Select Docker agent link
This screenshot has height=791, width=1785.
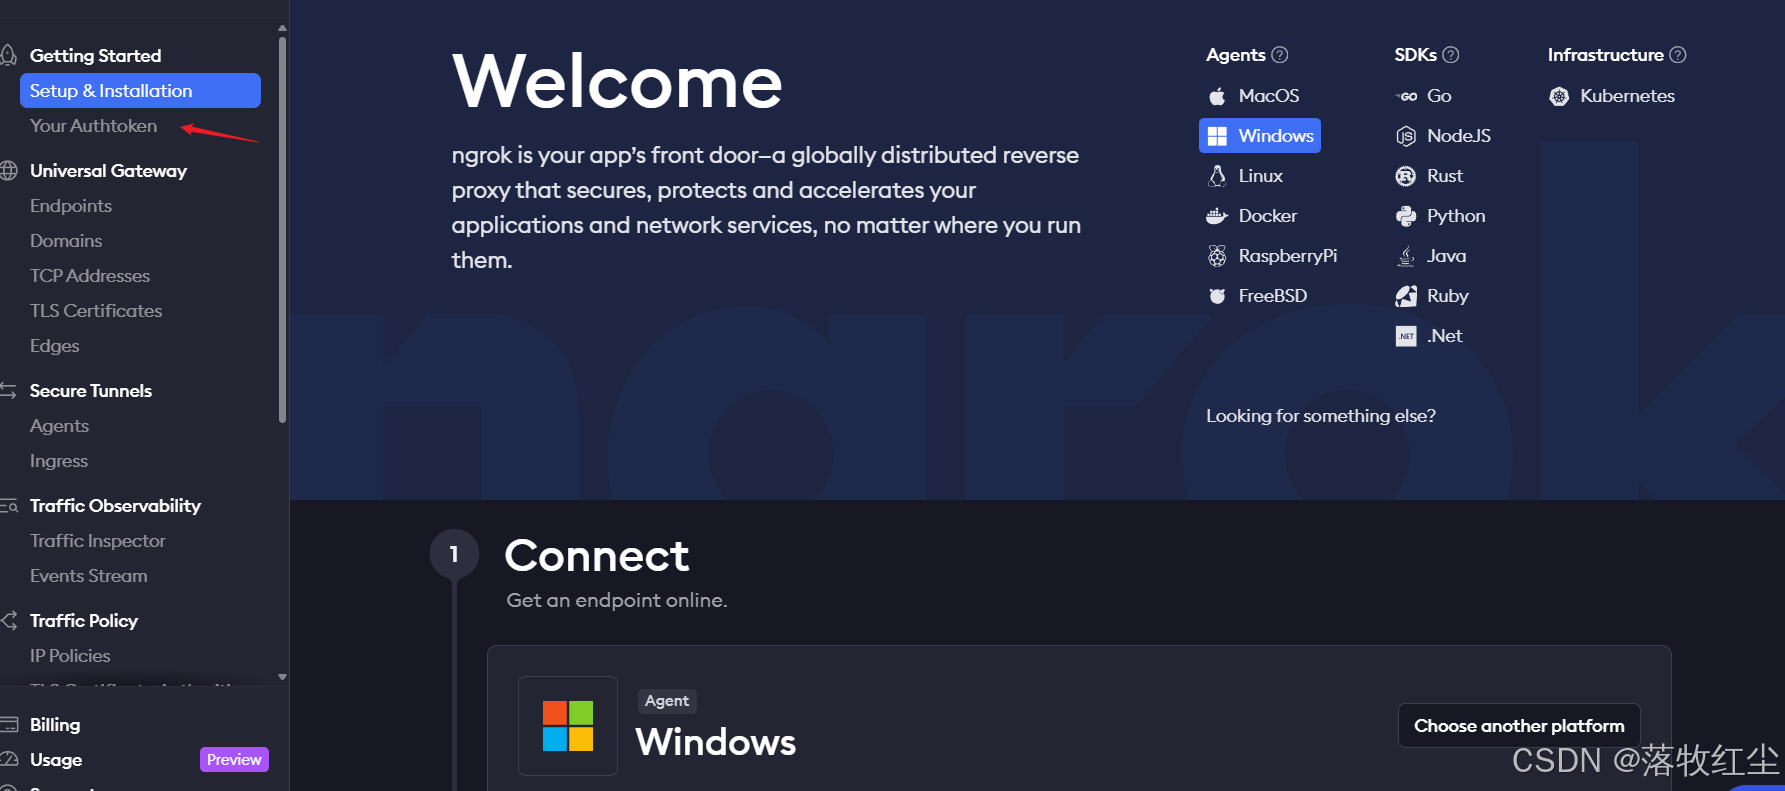(x=1268, y=216)
